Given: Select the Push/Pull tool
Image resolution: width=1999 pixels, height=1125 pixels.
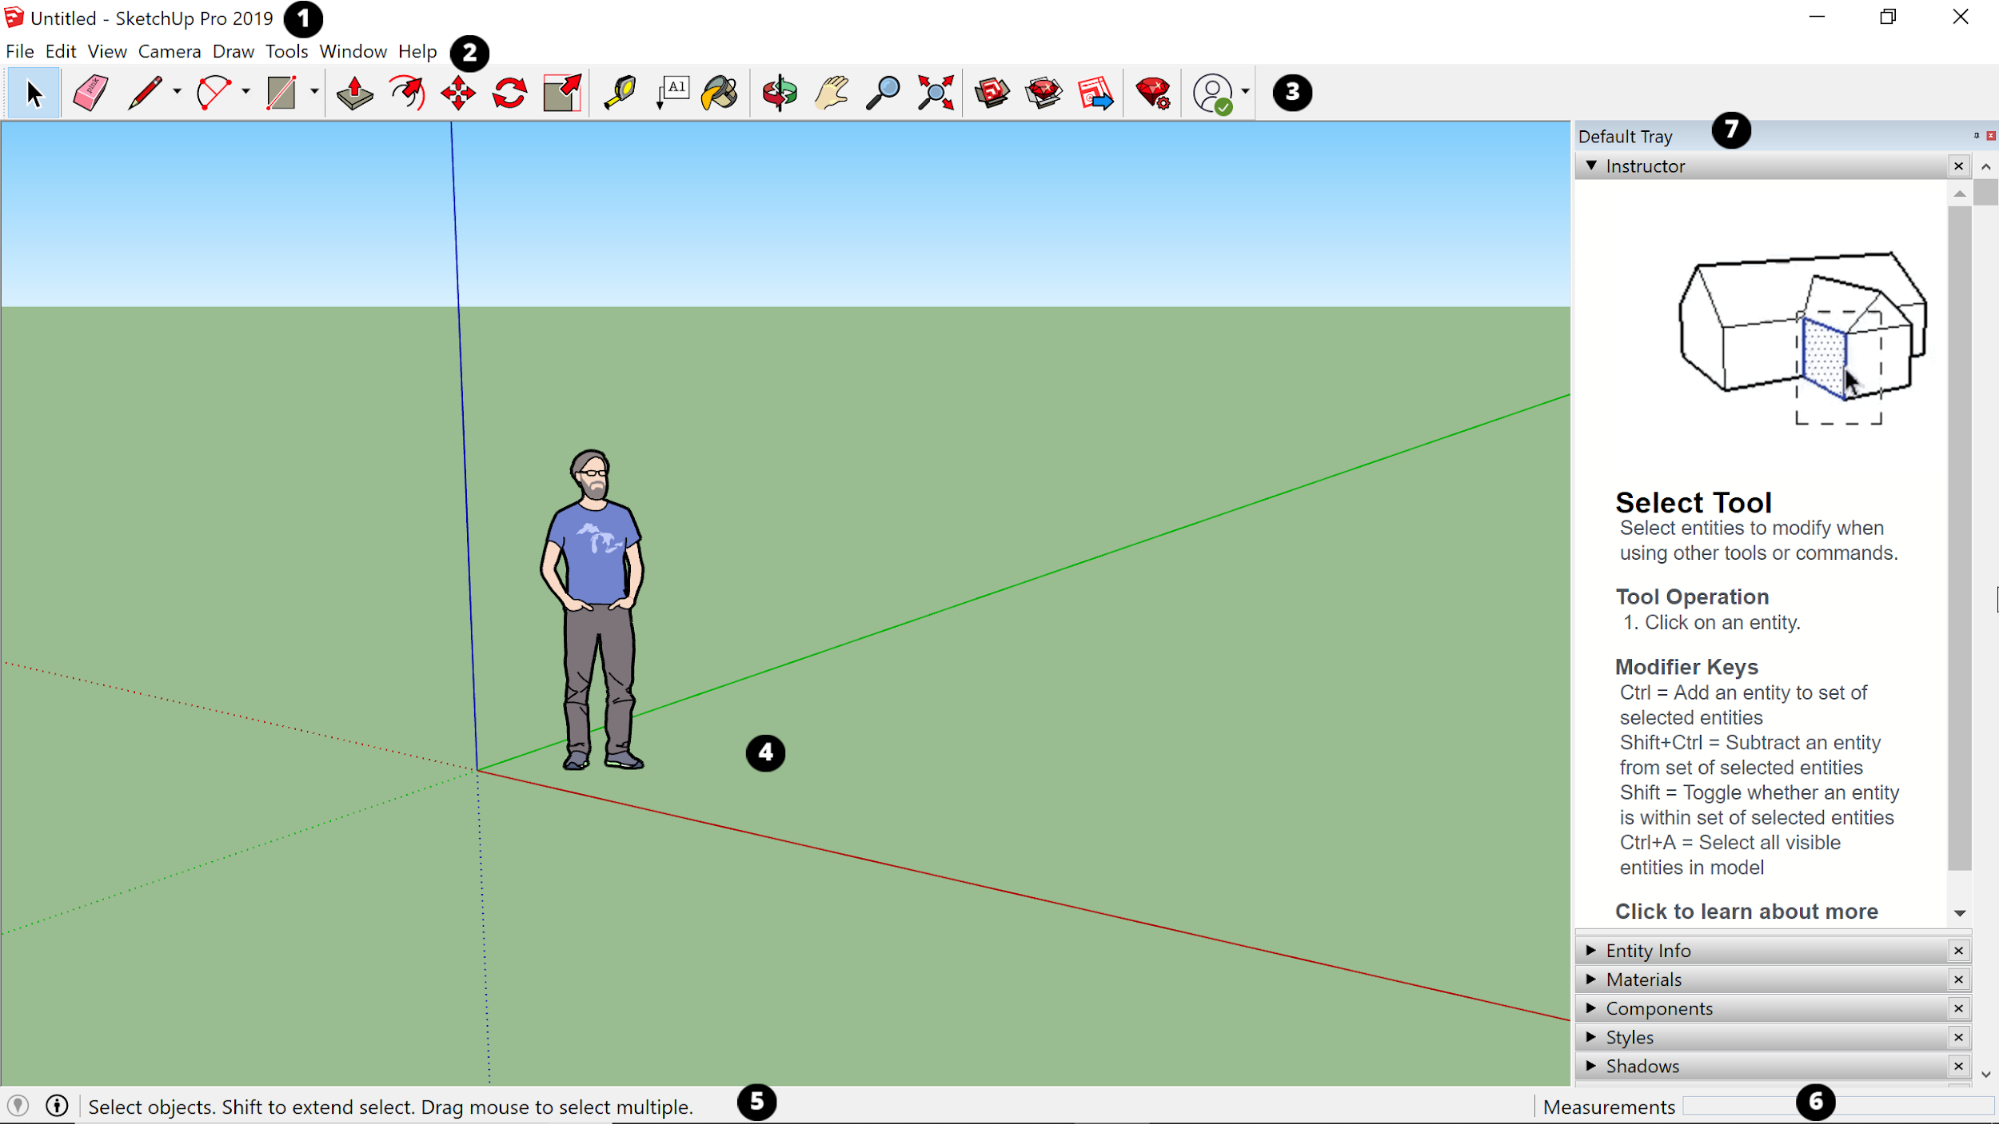Looking at the screenshot, I should (354, 92).
